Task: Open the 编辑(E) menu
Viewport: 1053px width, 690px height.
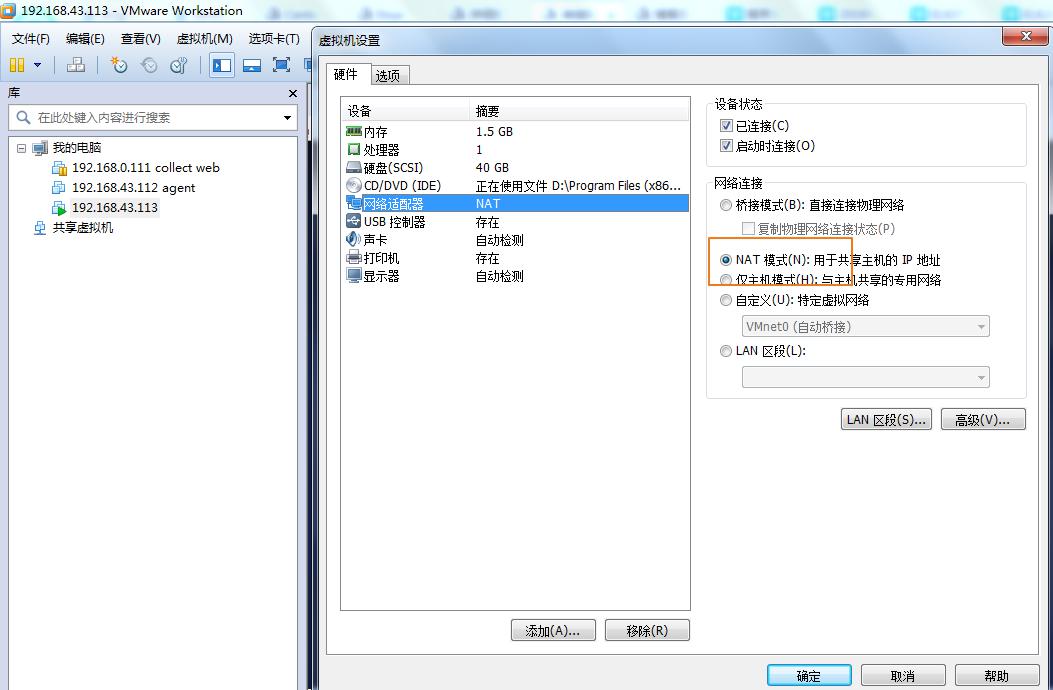Action: [85, 39]
